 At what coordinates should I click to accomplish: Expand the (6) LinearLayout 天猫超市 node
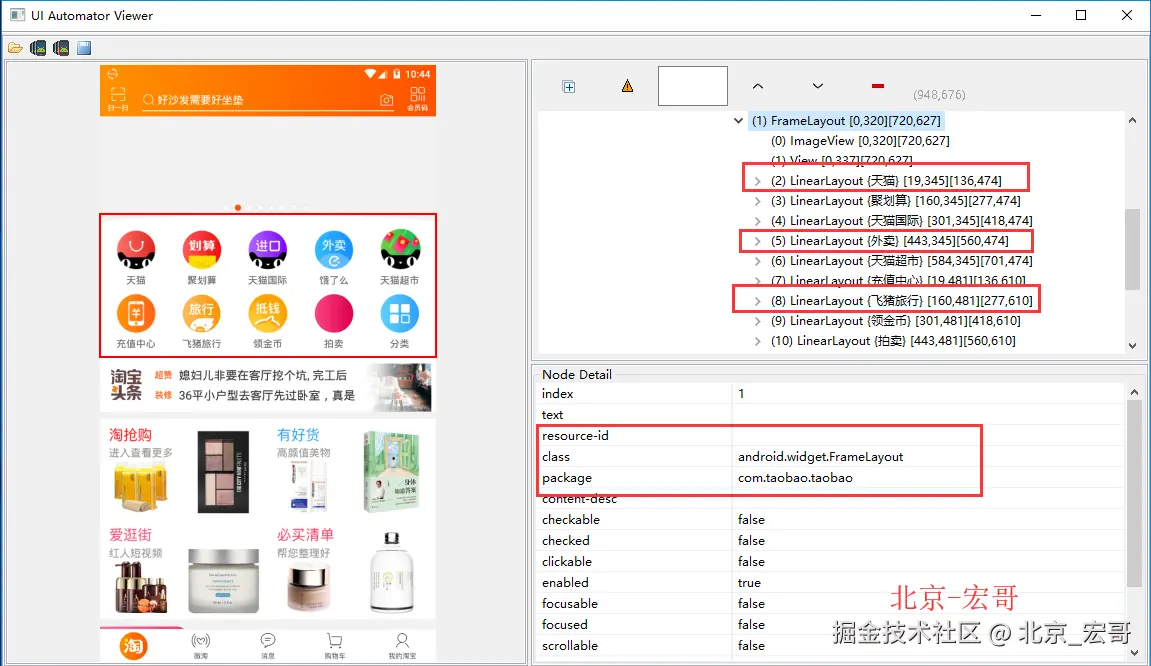[x=758, y=261]
